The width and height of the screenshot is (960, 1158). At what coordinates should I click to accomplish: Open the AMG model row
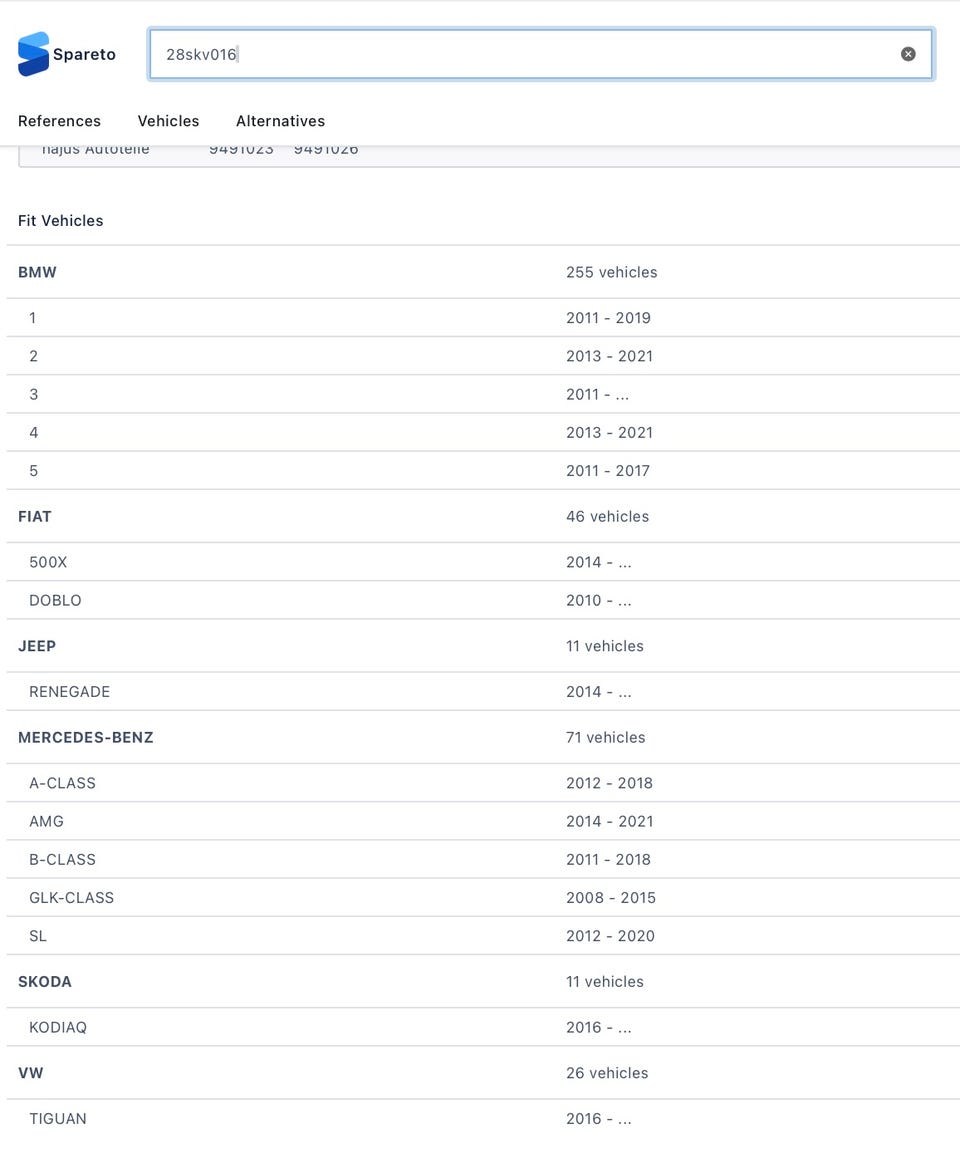pyautogui.click(x=483, y=821)
